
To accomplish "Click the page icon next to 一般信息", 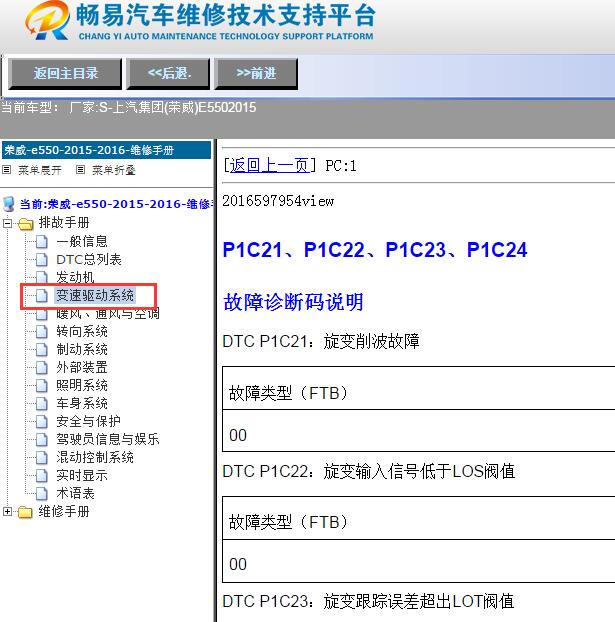I will tap(41, 242).
